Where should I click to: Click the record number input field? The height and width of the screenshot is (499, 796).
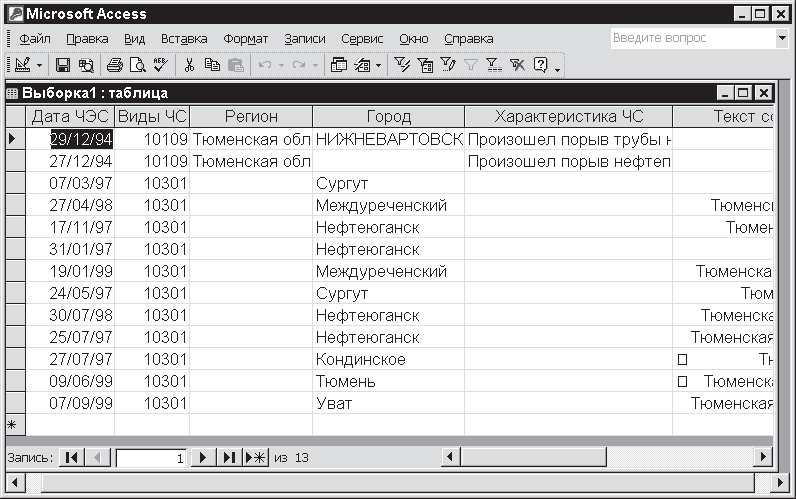click(x=152, y=457)
